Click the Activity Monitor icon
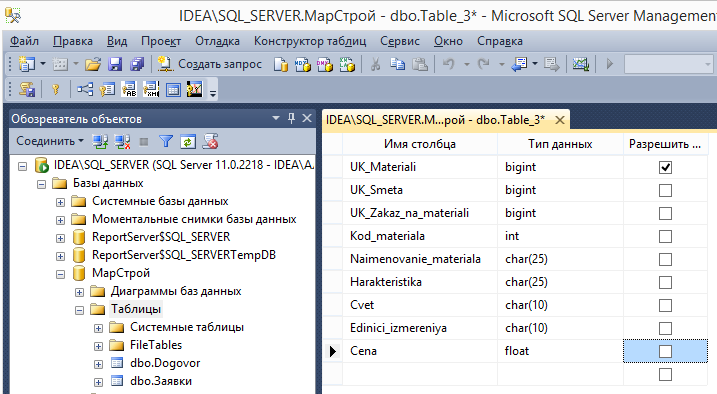The width and height of the screenshot is (717, 394). (x=580, y=64)
